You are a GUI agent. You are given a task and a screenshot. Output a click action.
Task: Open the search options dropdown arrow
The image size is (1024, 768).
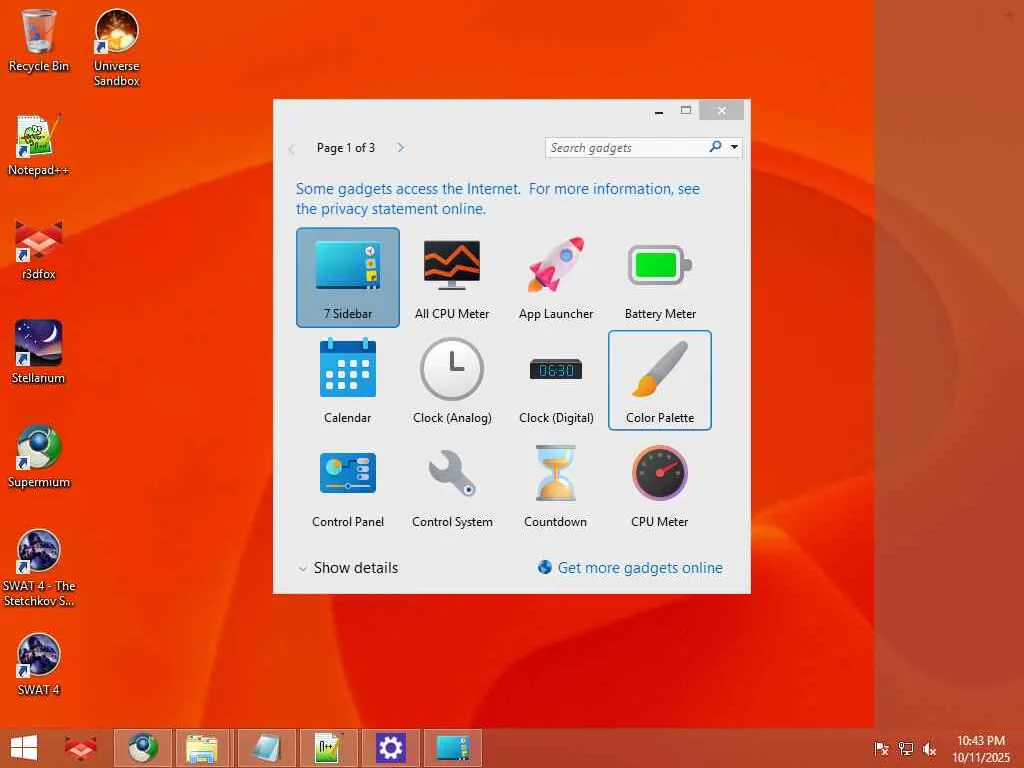click(735, 147)
